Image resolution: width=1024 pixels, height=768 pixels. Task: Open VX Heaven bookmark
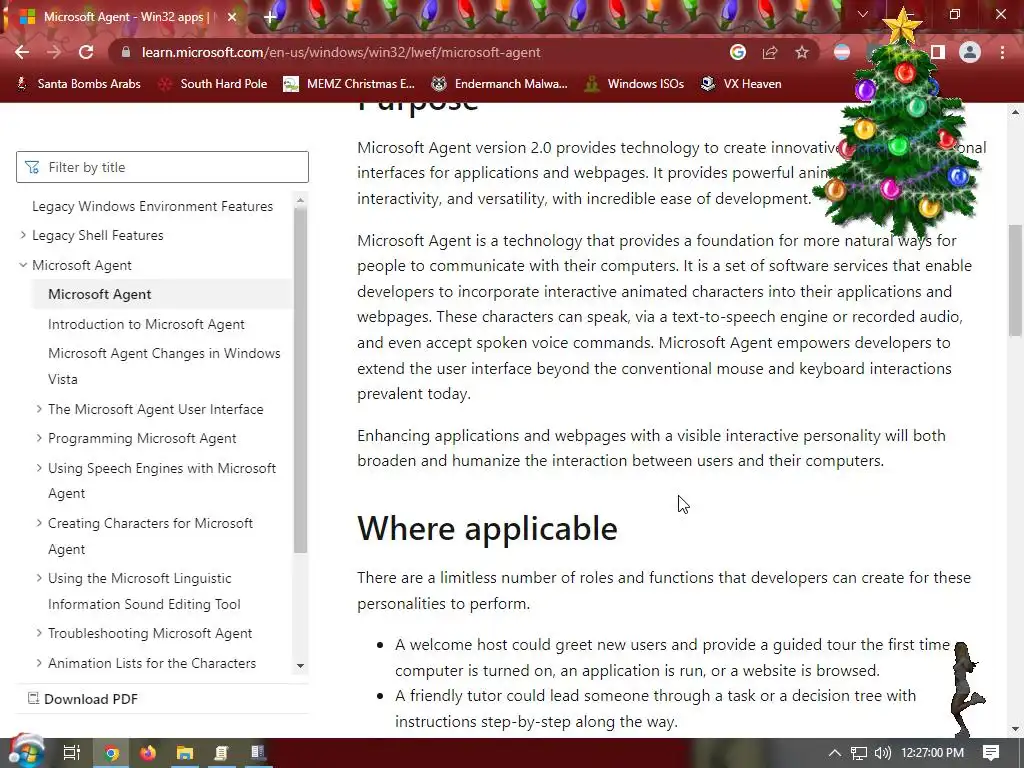pos(741,84)
